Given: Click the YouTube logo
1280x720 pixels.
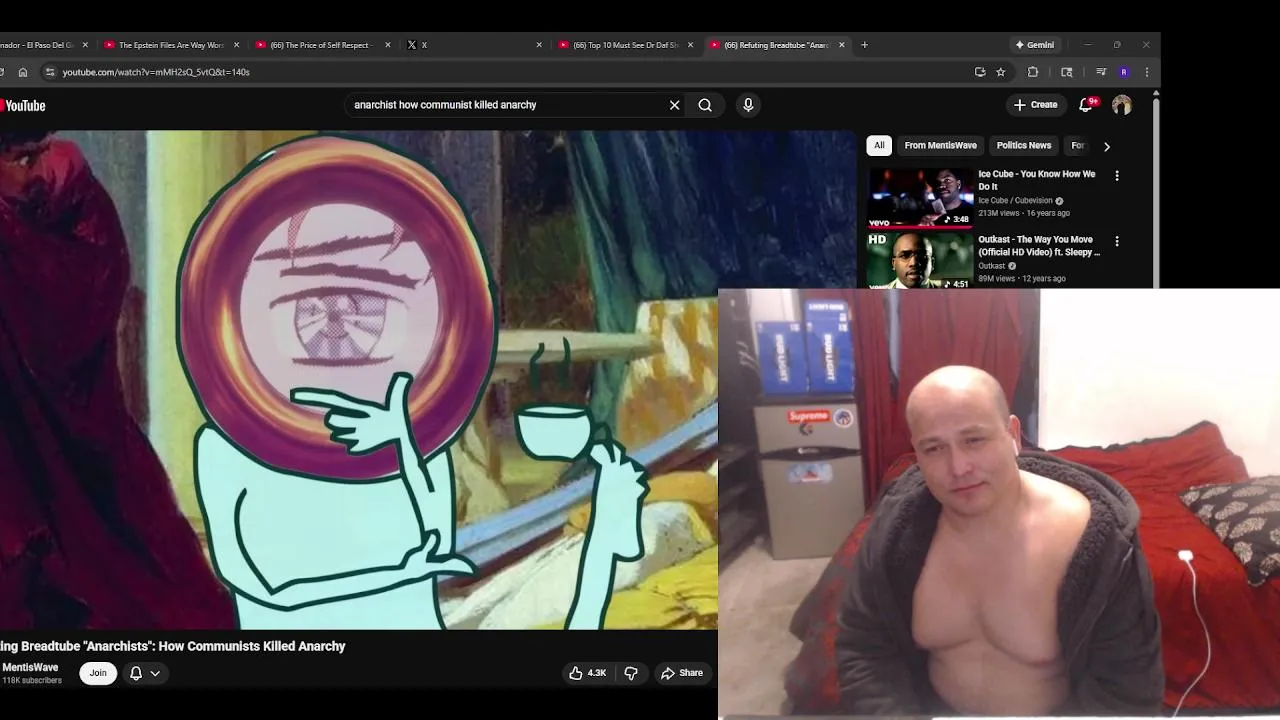Looking at the screenshot, I should 22,106.
